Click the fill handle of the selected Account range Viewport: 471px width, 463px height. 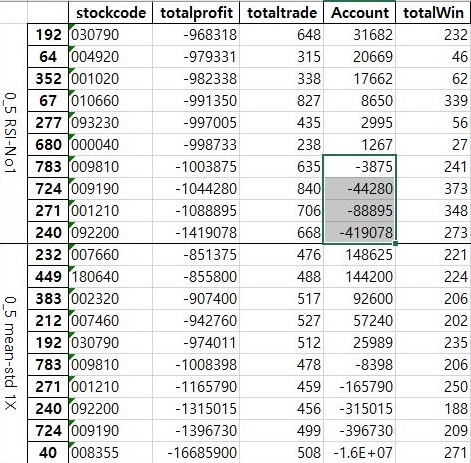coord(395,244)
